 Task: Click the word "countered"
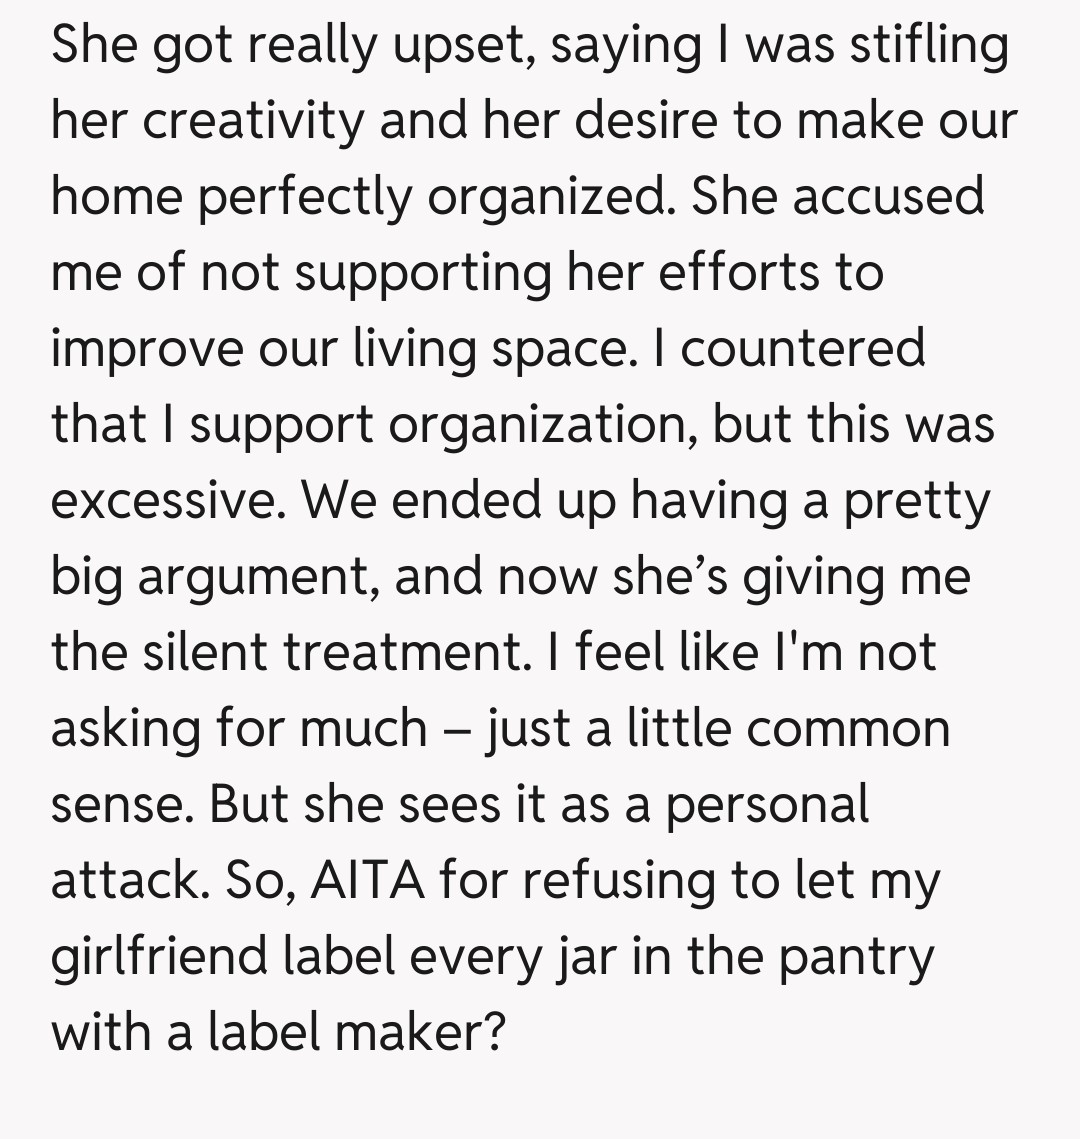(x=803, y=349)
